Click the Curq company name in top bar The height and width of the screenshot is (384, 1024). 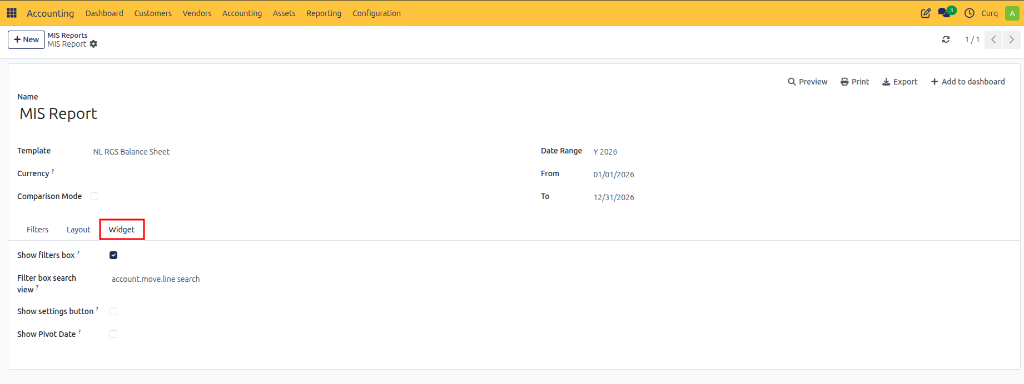click(990, 13)
